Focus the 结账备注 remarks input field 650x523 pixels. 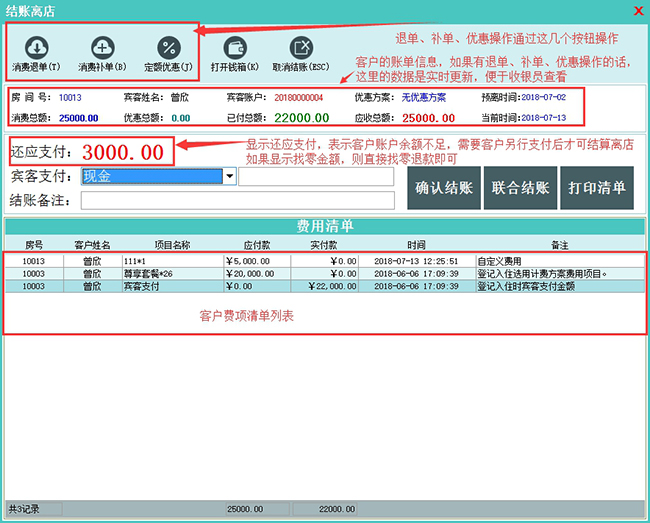pos(238,200)
